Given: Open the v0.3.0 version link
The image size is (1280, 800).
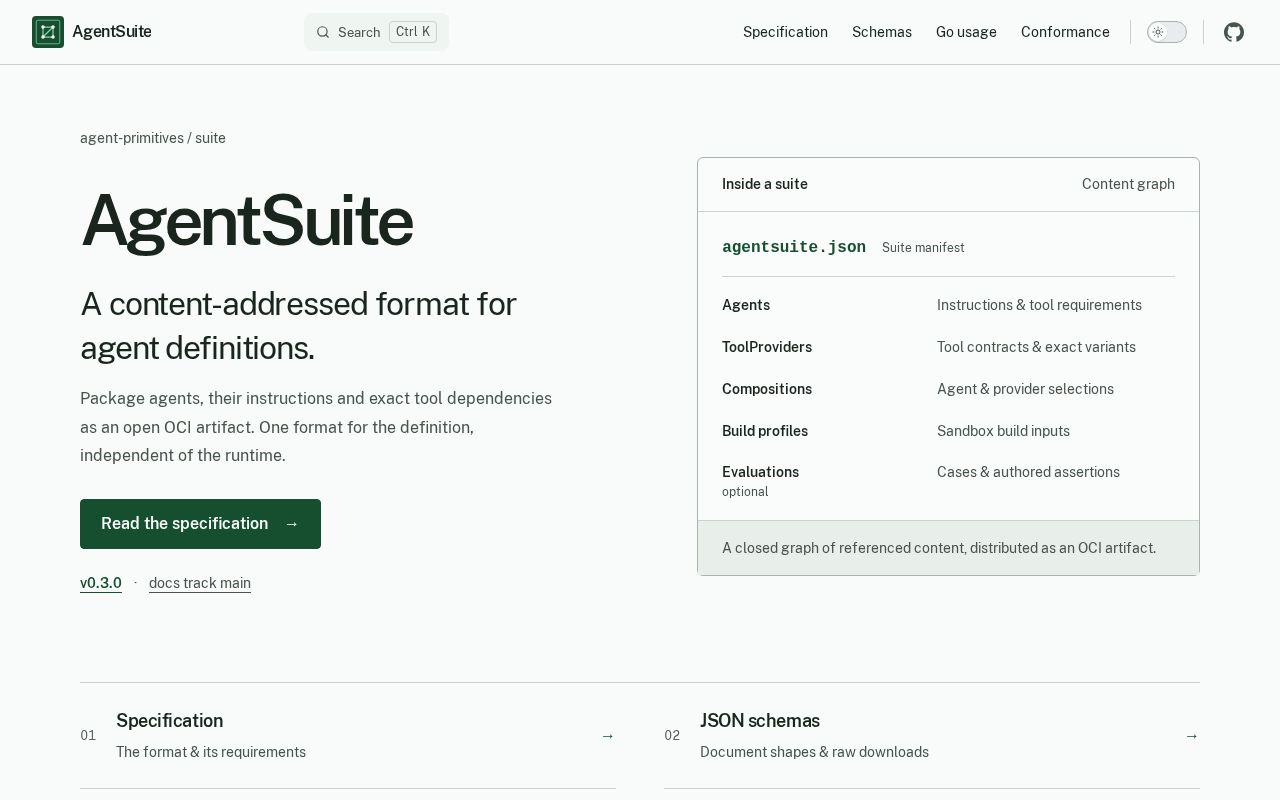Looking at the screenshot, I should pyautogui.click(x=101, y=583).
